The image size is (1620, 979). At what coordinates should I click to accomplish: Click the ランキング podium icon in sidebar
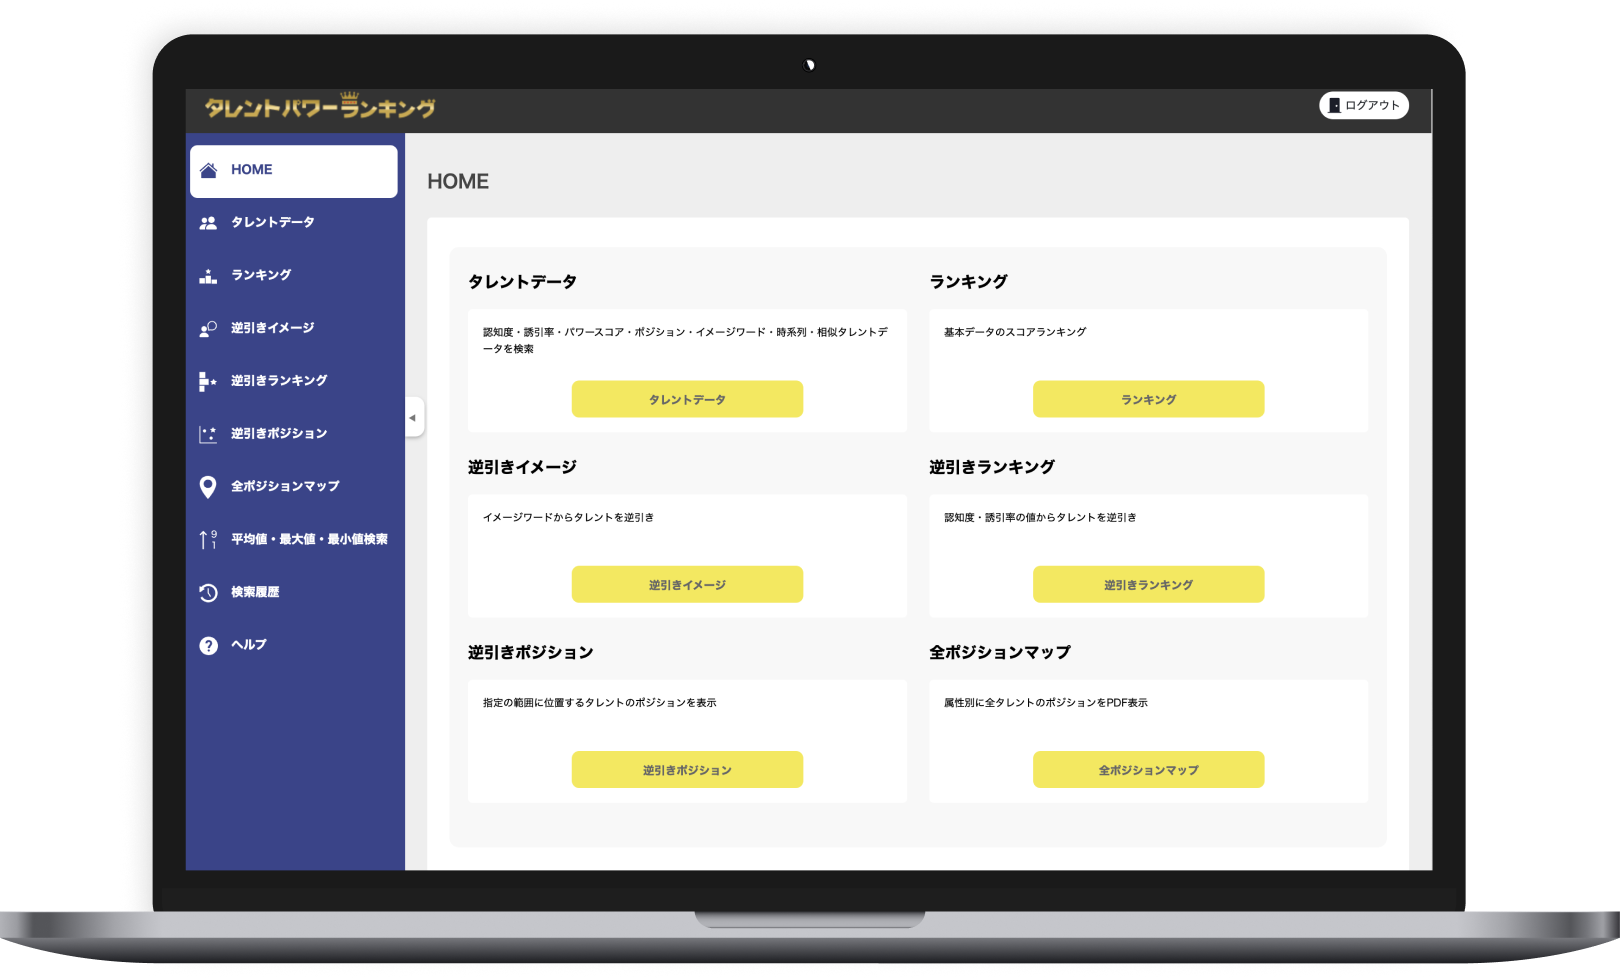pos(208,276)
